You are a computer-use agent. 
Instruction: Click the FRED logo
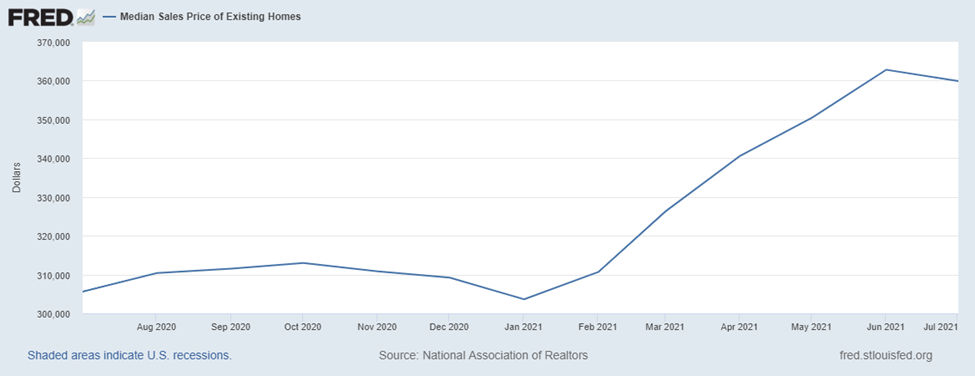point(42,17)
